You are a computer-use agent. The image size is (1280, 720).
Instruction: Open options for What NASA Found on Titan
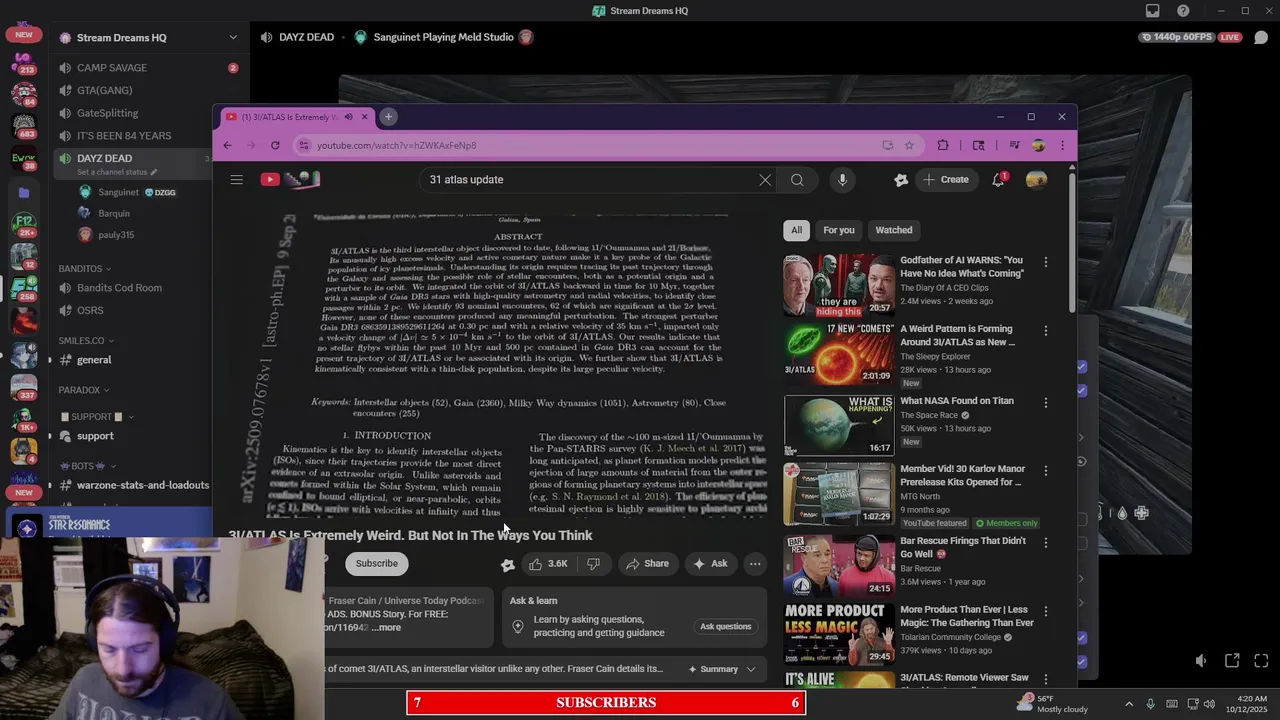pos(1046,403)
